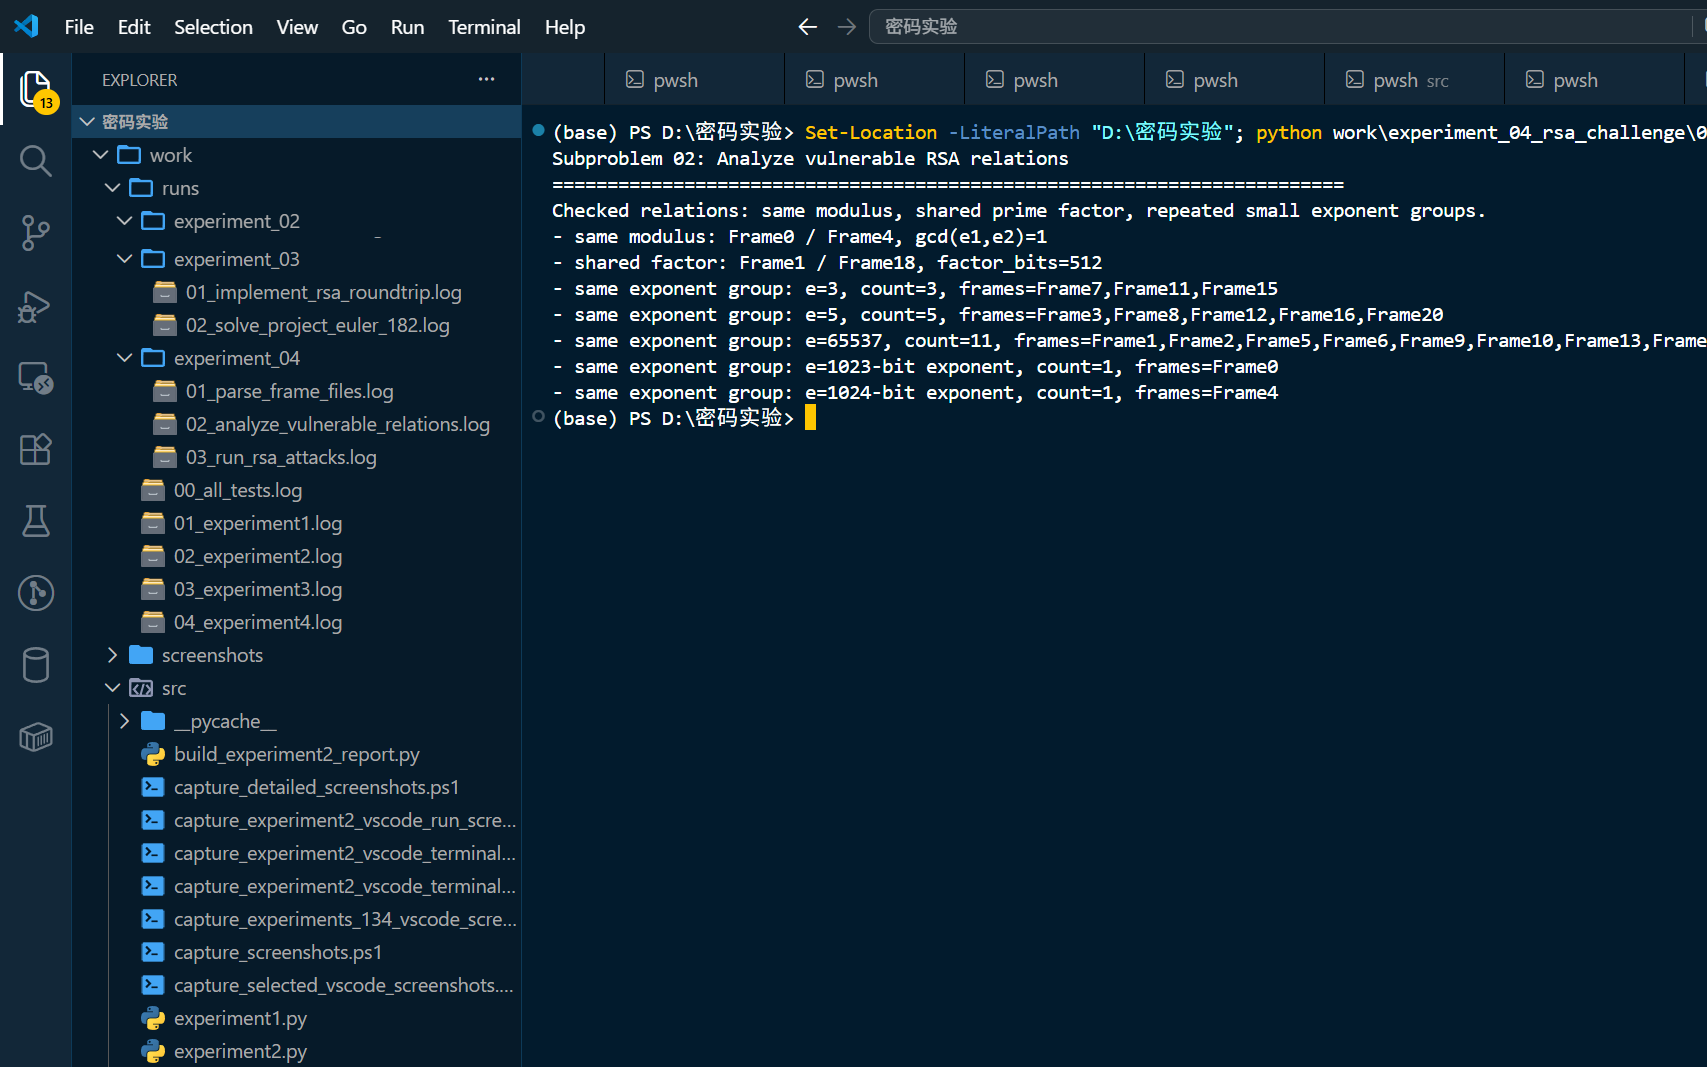
Task: Open the Search view in activity bar
Action: pos(36,160)
